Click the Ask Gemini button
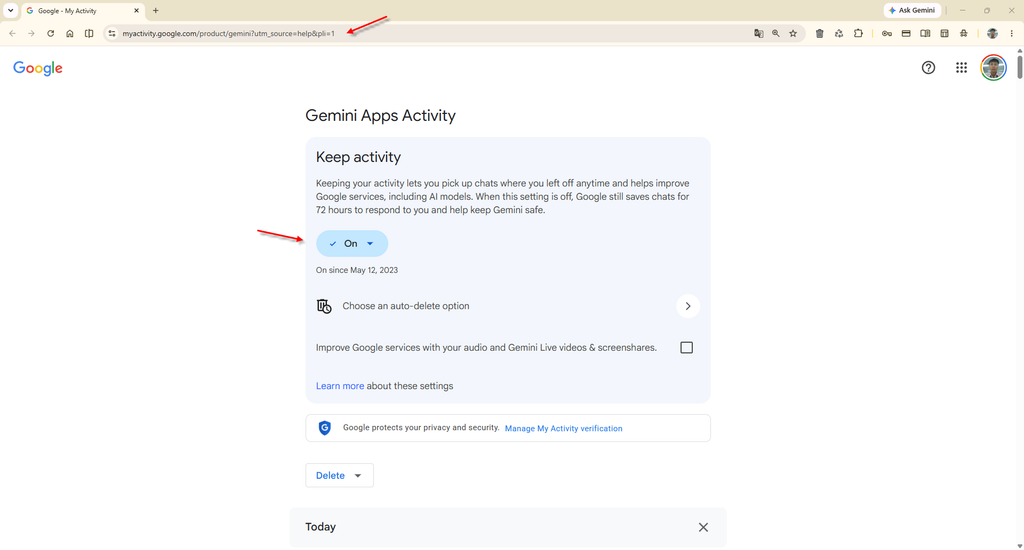Viewport: 1024px width, 550px height. click(x=912, y=10)
